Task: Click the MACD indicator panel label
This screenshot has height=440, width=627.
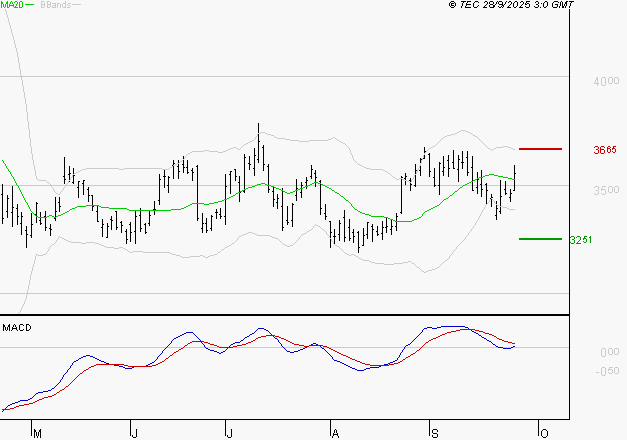Action: coord(17,327)
